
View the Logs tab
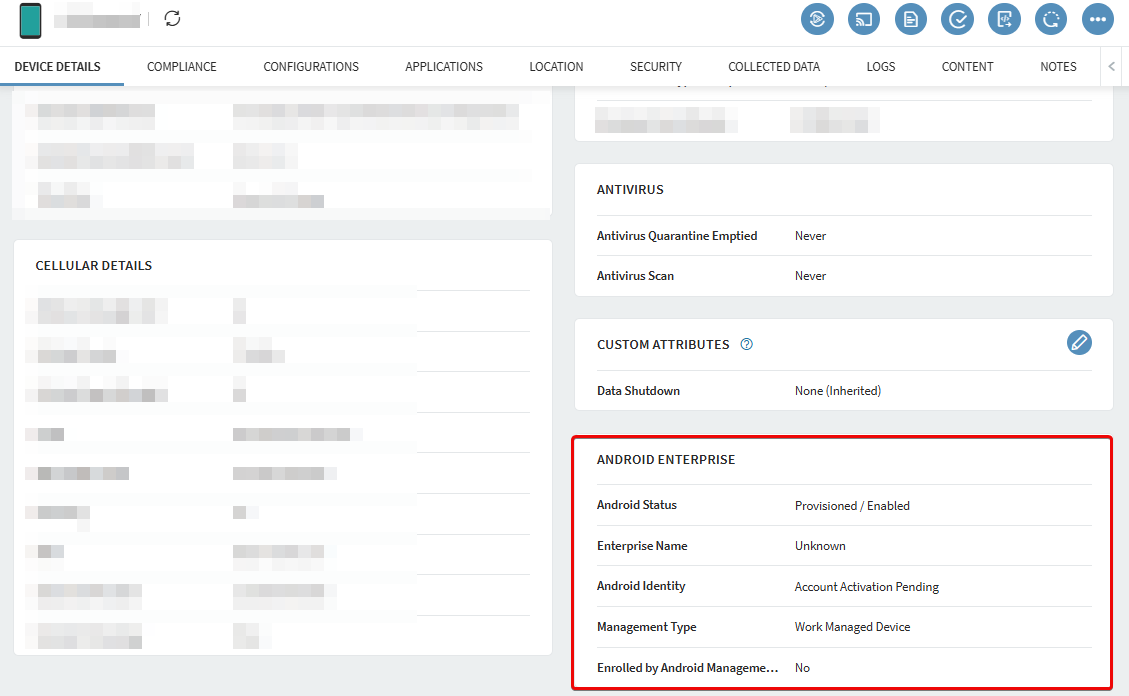[881, 67]
